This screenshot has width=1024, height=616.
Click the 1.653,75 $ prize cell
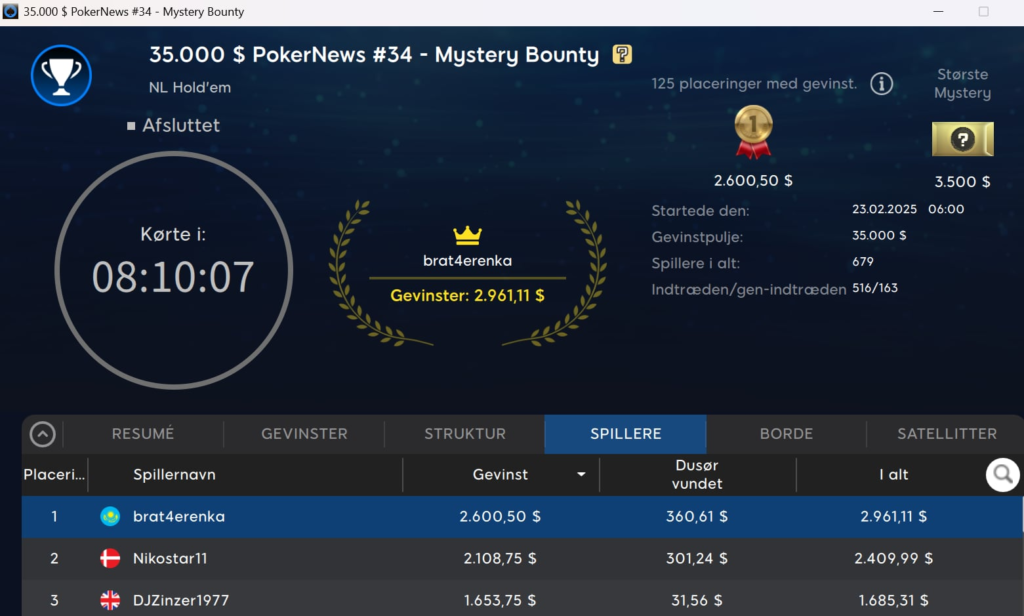[x=500, y=600]
